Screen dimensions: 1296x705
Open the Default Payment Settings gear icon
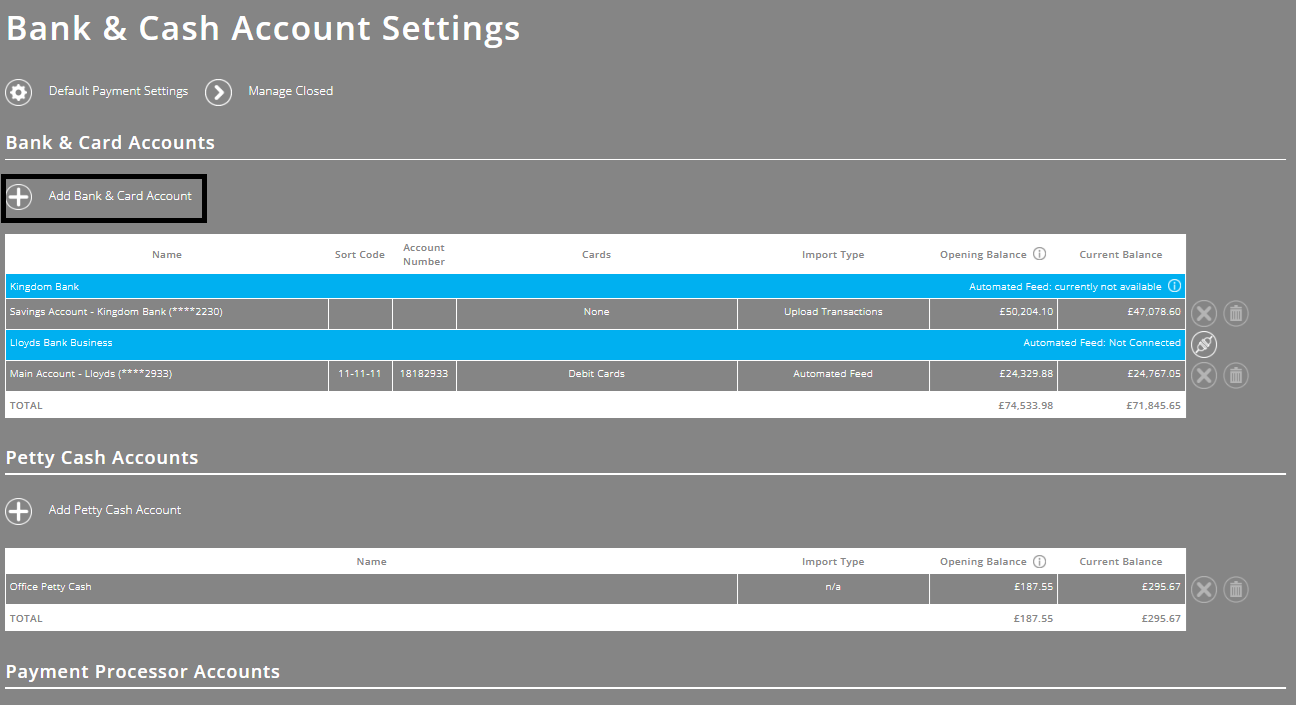coord(18,92)
